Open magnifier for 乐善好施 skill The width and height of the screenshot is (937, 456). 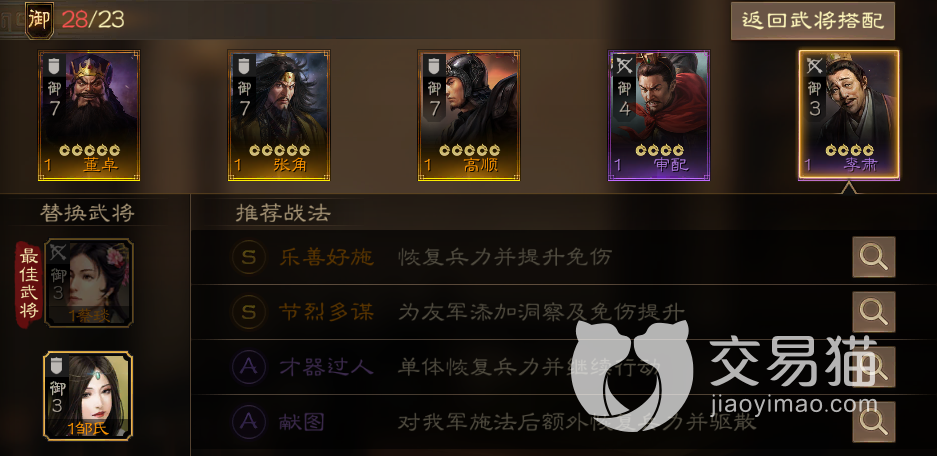[x=873, y=257]
